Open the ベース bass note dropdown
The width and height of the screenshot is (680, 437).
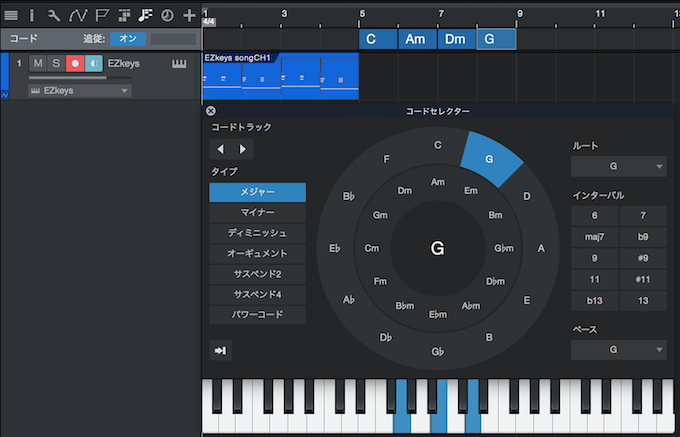[618, 350]
